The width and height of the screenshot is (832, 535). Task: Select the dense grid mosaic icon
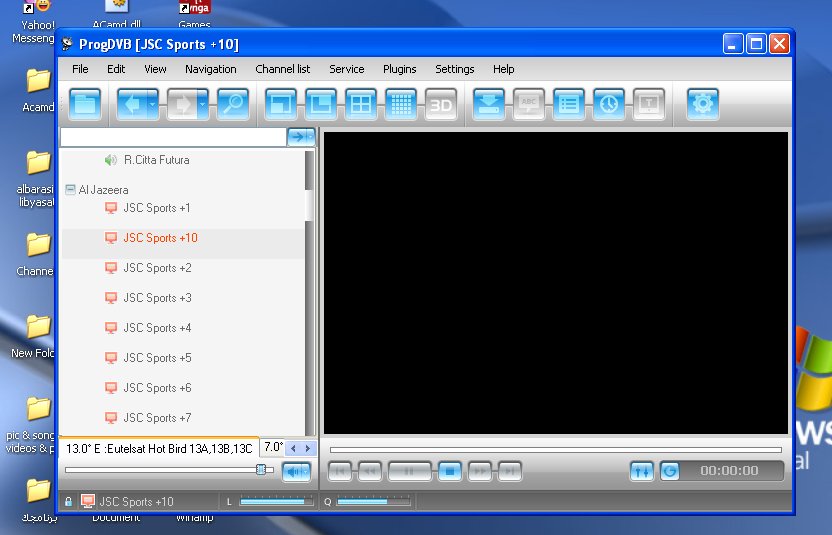(x=401, y=104)
